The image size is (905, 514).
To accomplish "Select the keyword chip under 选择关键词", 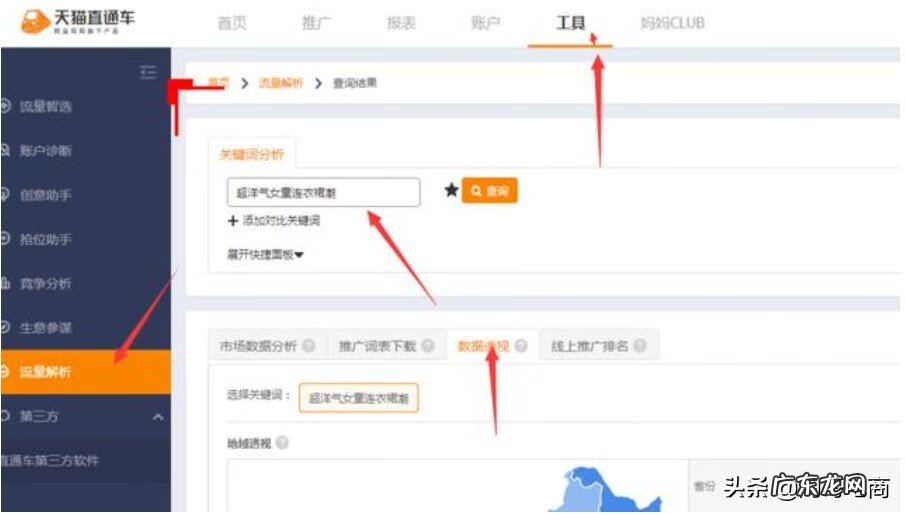I will 358,398.
